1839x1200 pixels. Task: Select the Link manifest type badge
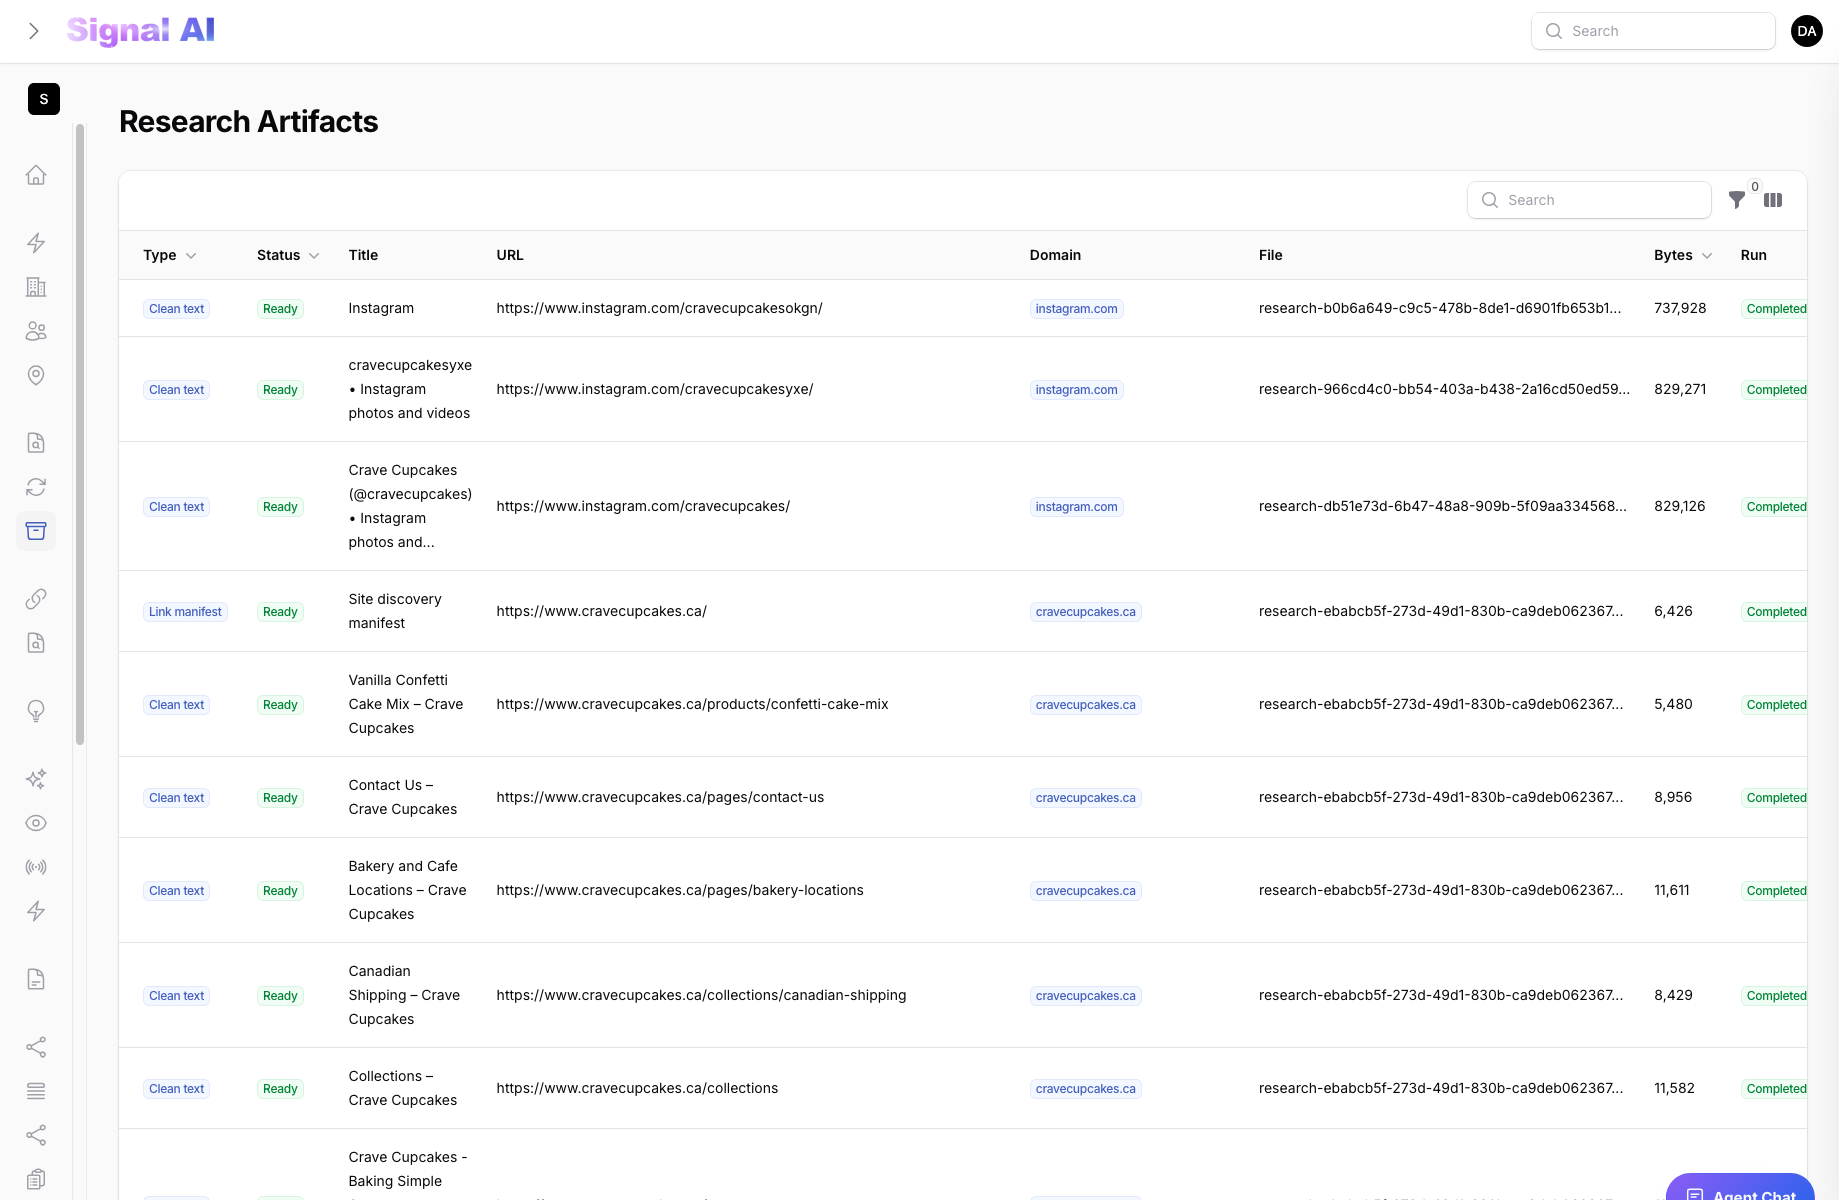(185, 612)
